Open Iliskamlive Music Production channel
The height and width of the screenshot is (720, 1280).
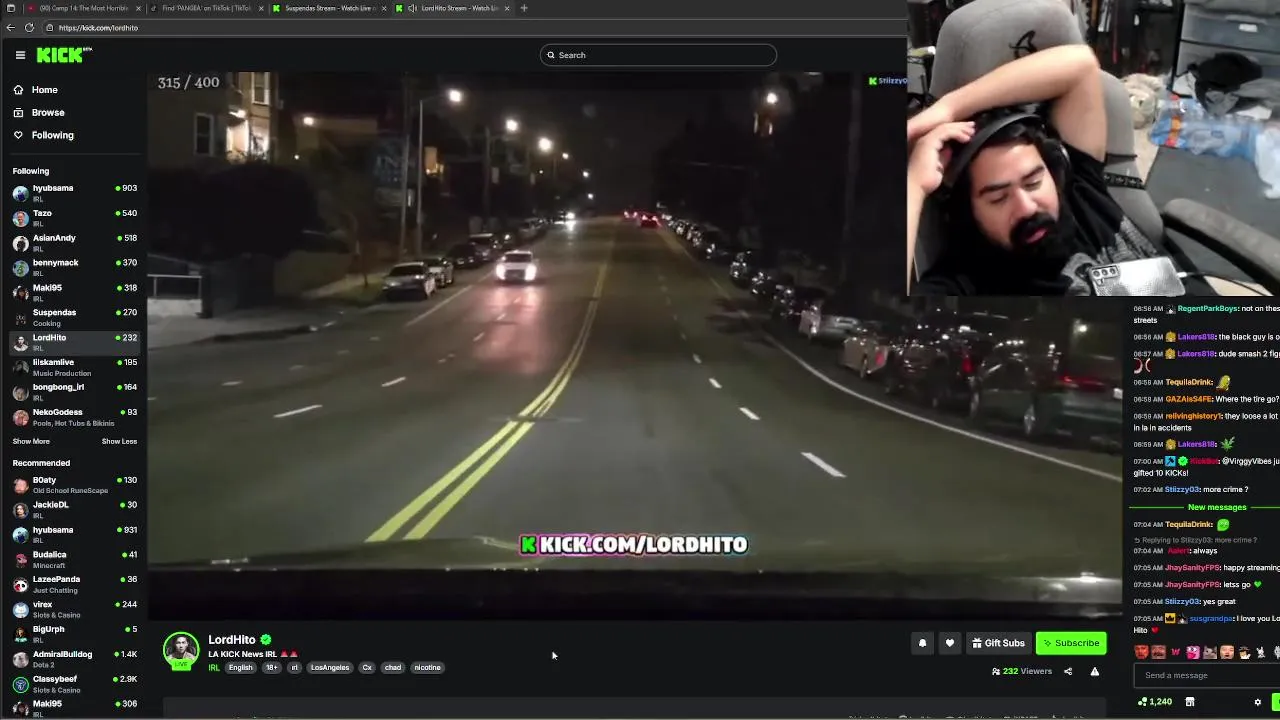tap(74, 367)
